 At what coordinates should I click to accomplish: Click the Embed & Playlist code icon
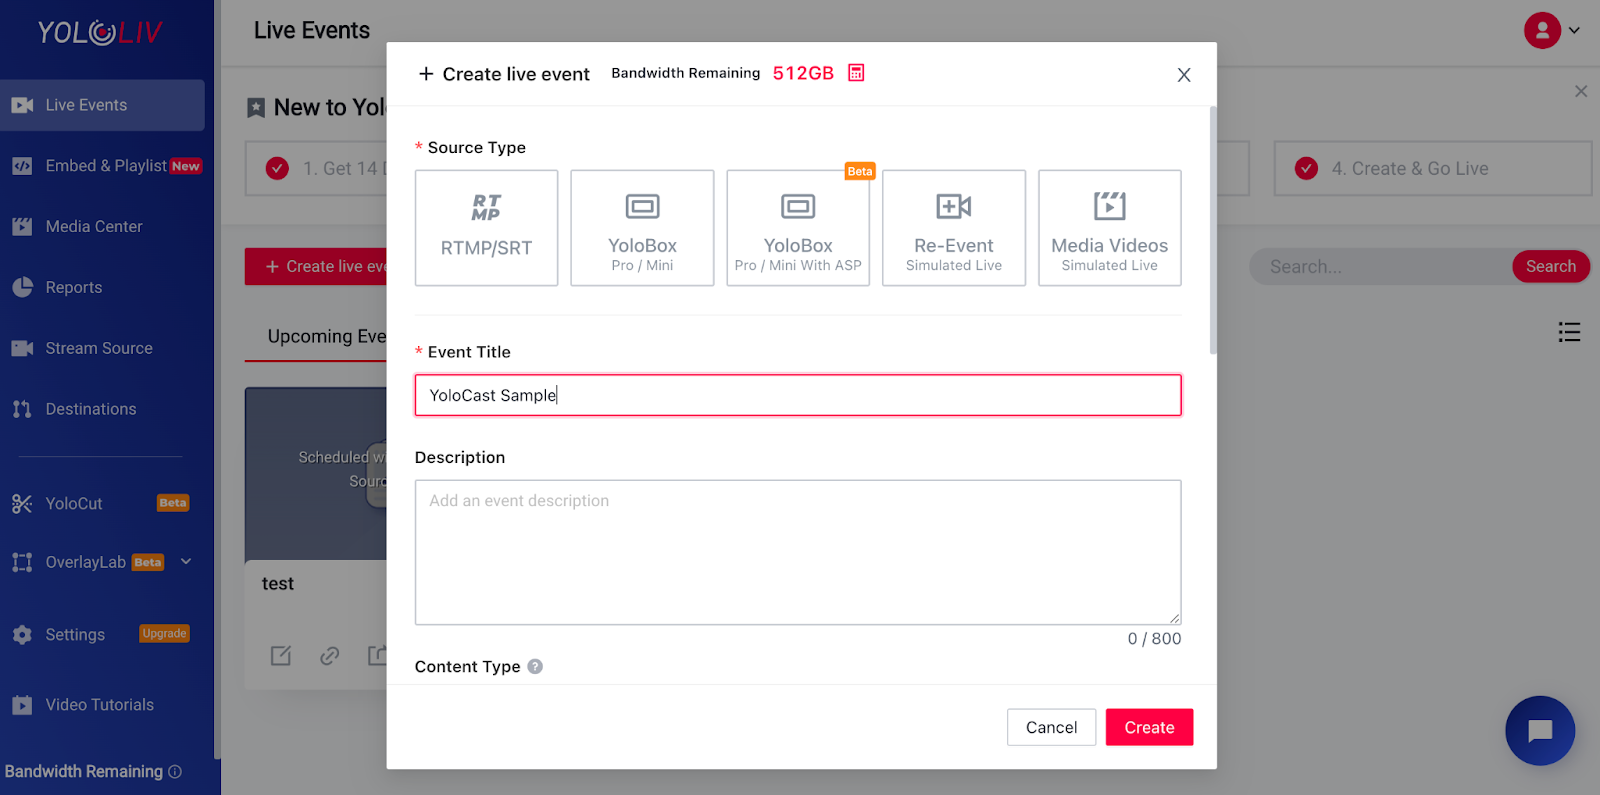click(22, 166)
